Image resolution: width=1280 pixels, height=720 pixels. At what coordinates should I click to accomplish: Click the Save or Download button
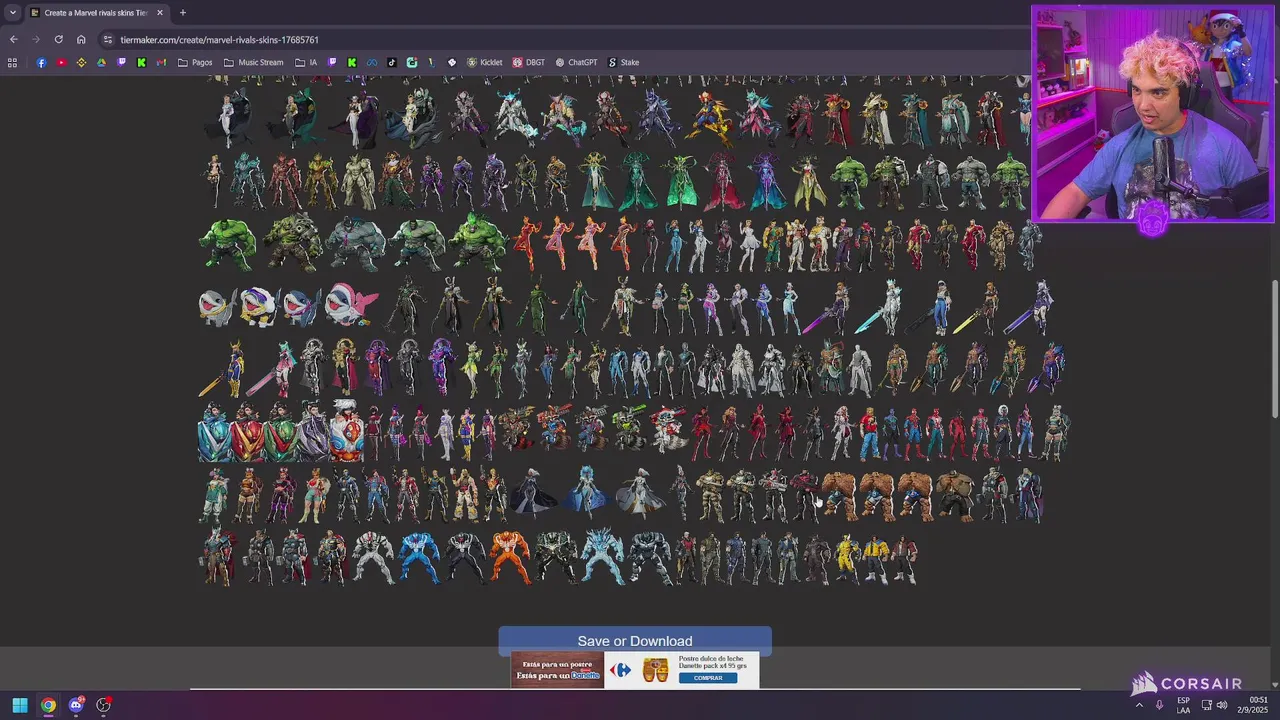[635, 640]
